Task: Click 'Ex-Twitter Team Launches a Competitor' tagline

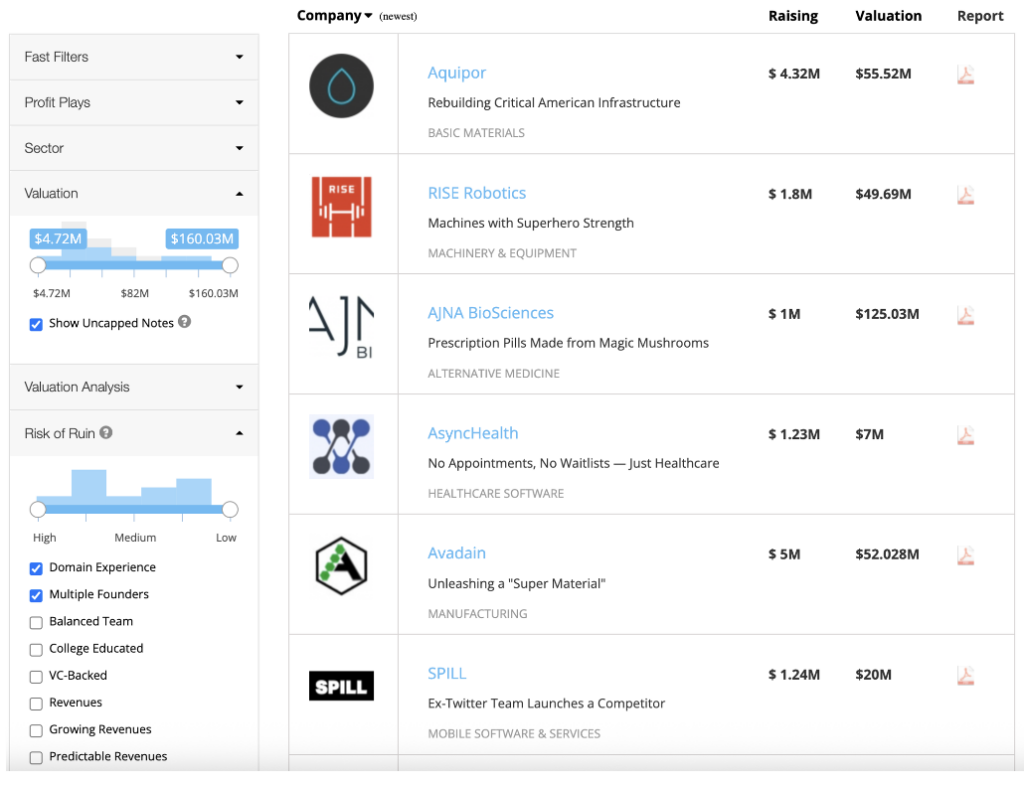Action: click(x=546, y=703)
